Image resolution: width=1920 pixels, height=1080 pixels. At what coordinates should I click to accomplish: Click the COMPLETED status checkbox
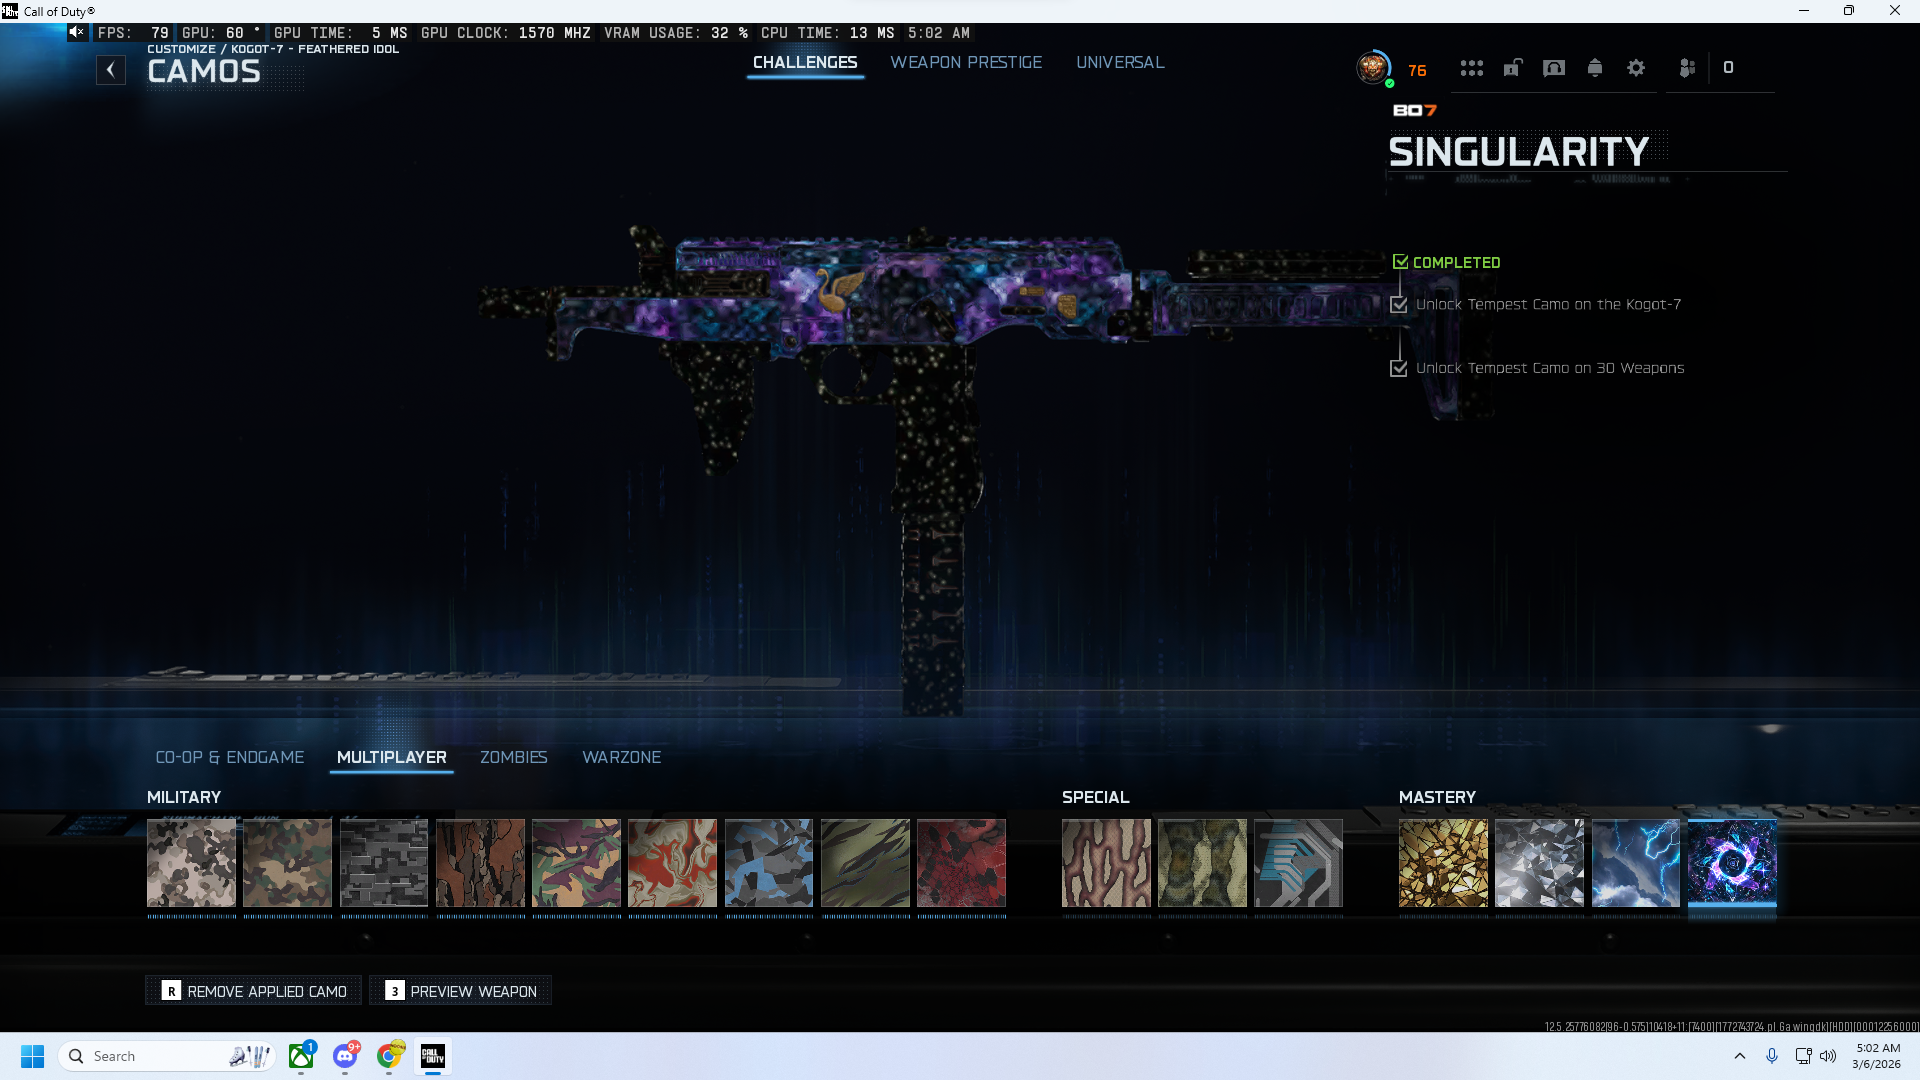coord(1400,262)
